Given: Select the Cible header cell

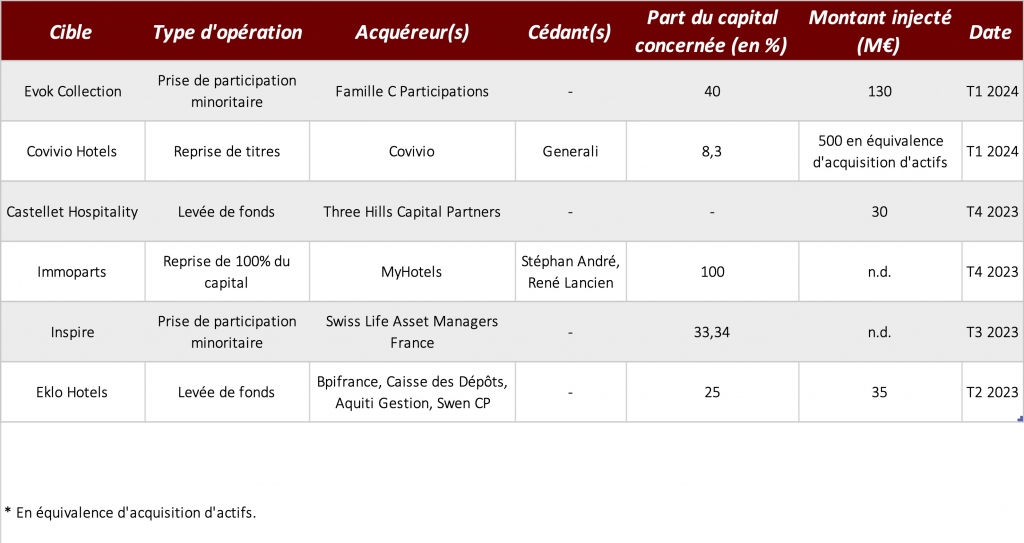Looking at the screenshot, I should (72, 31).
